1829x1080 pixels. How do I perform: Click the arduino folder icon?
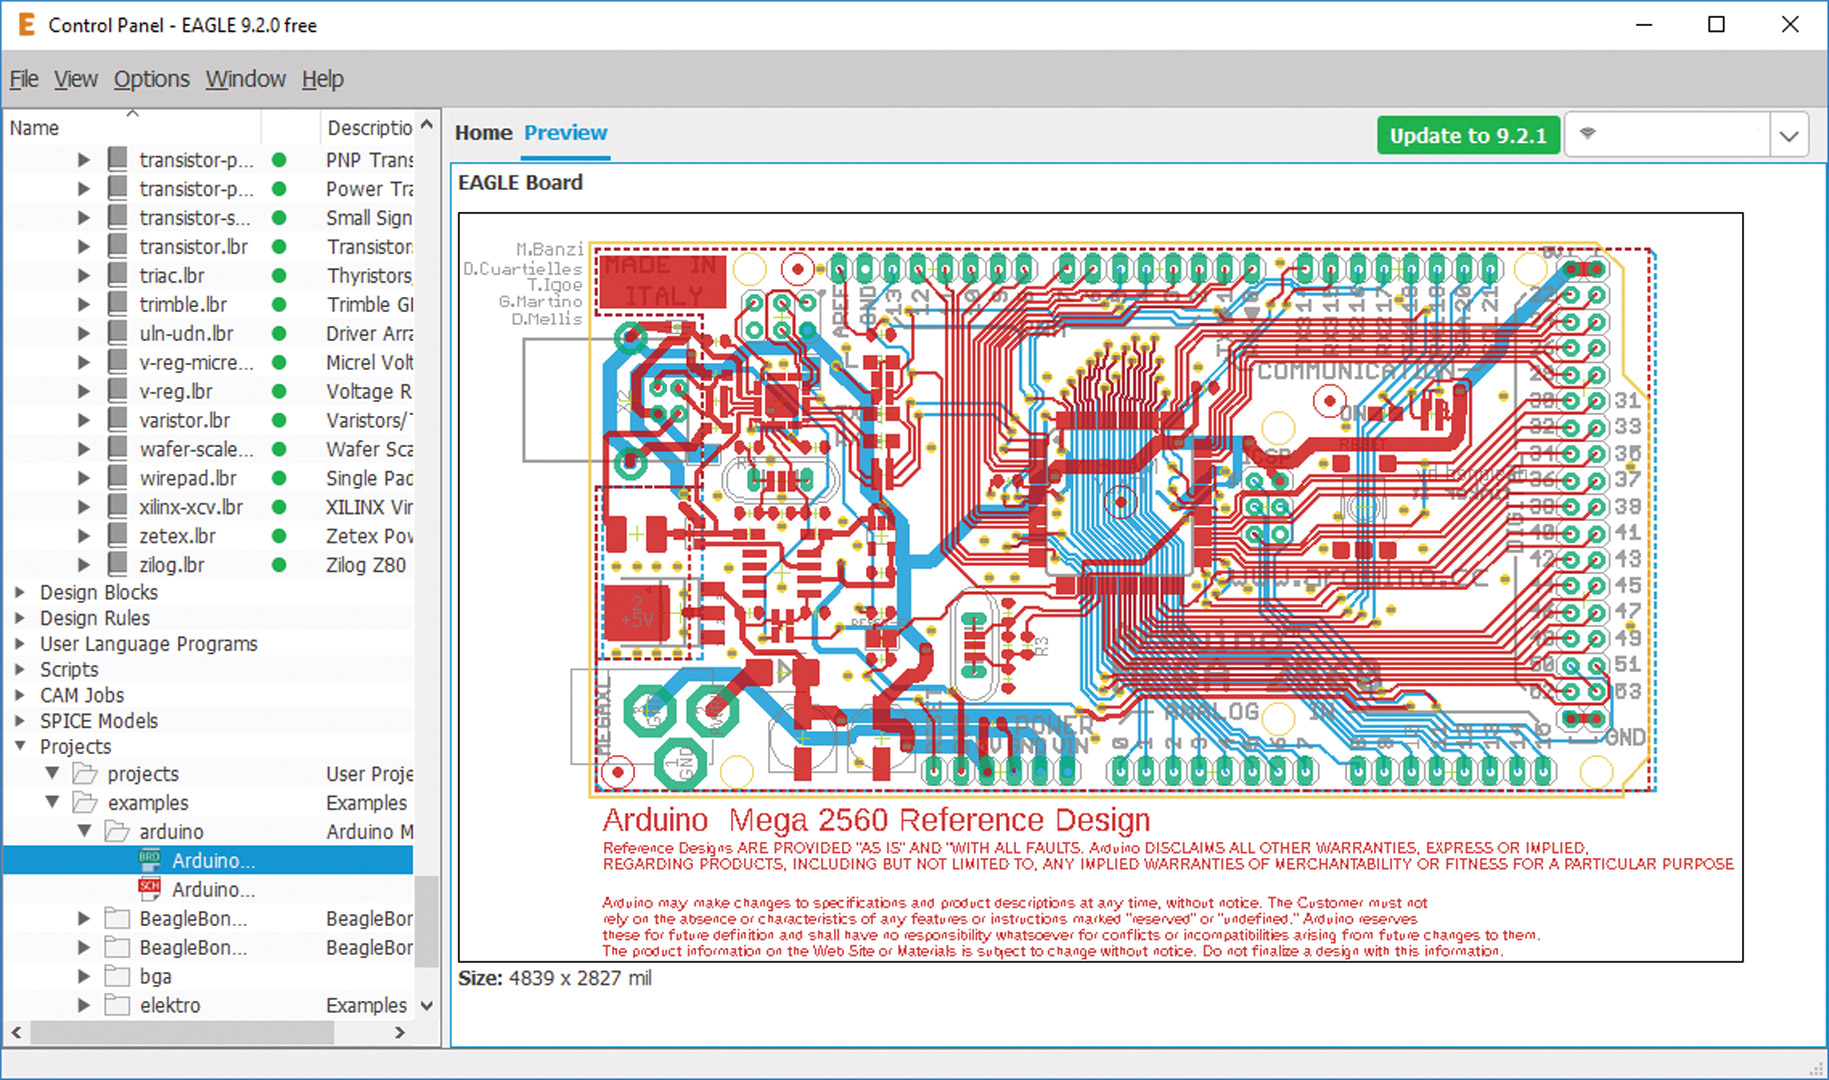coord(117,831)
